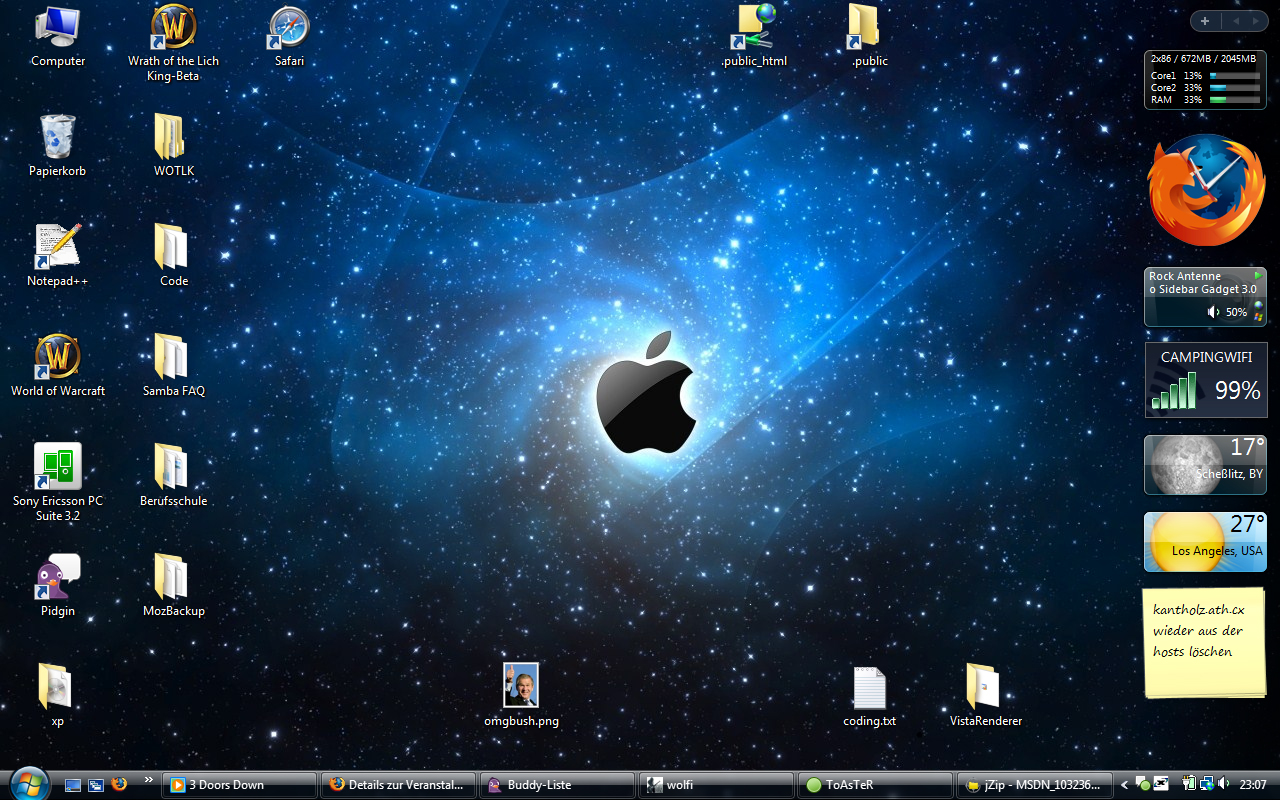Click the yellow sticky note about kantholz.ath.cx

[1204, 642]
